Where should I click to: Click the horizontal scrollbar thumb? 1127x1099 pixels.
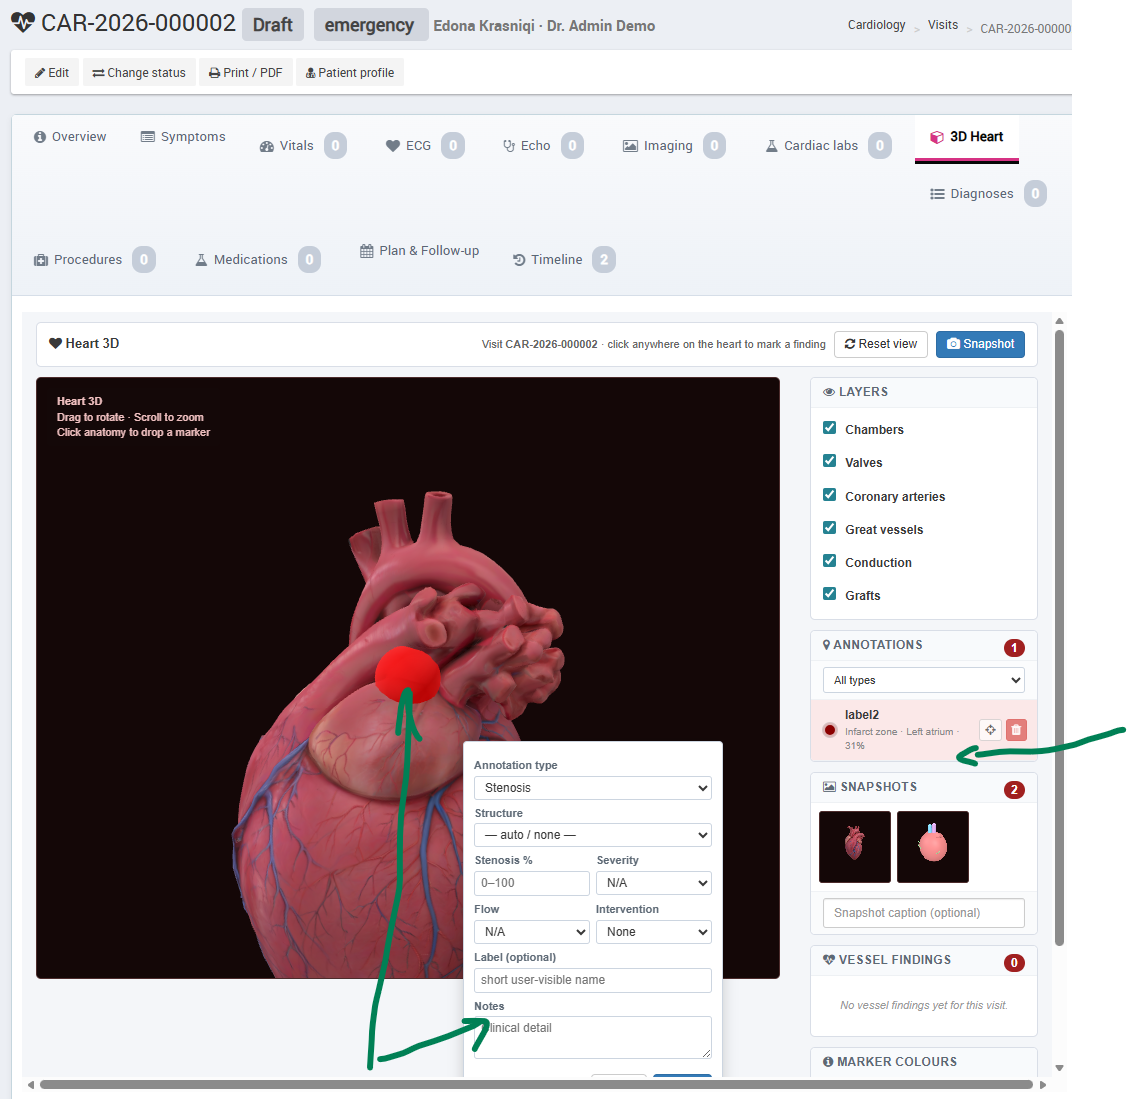point(536,1085)
